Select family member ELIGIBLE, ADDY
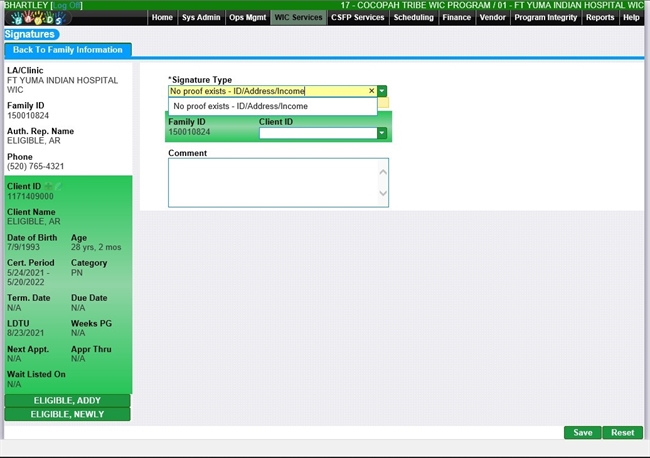 pos(67,401)
